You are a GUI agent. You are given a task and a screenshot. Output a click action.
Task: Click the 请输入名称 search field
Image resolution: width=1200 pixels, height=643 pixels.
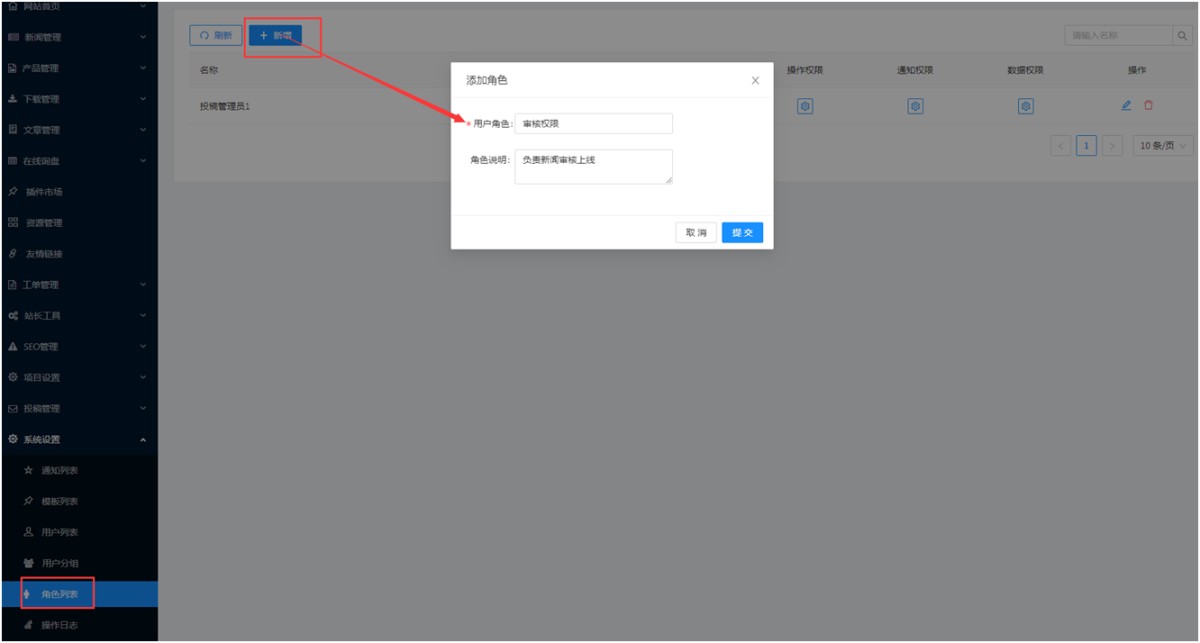coord(1117,35)
